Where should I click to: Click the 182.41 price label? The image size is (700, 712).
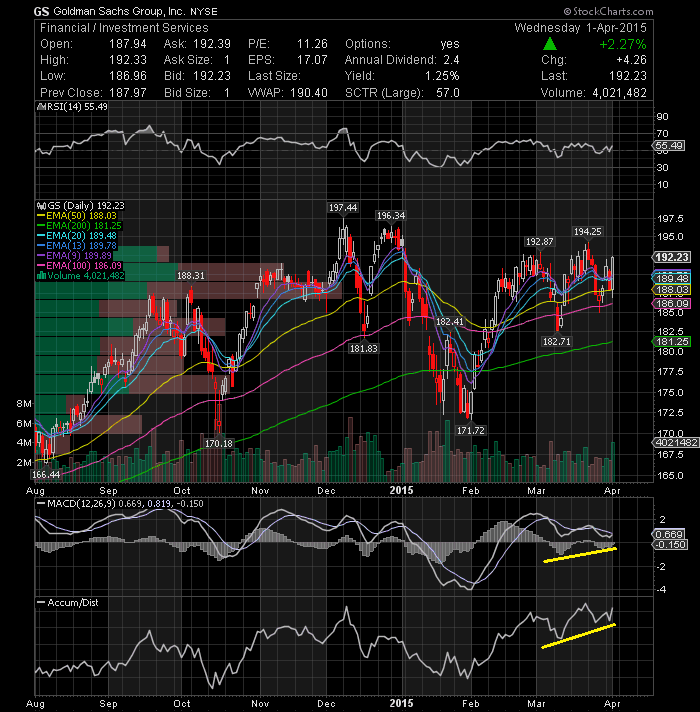[449, 321]
